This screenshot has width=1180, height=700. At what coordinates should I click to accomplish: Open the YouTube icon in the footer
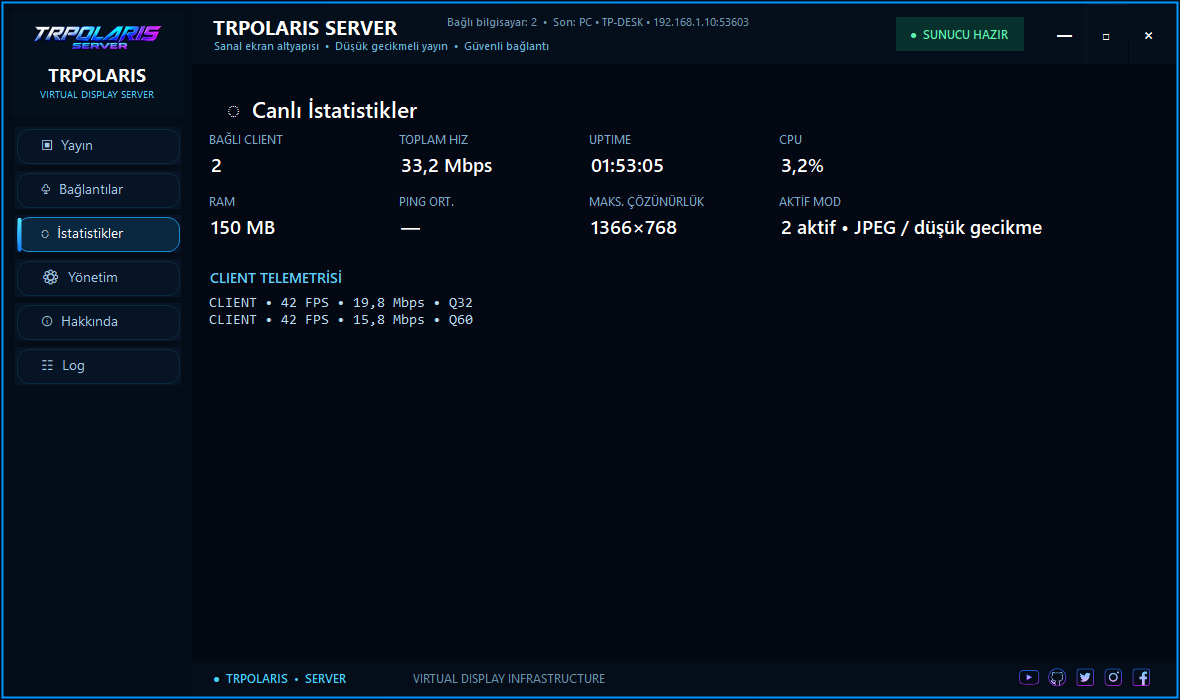(x=1029, y=677)
